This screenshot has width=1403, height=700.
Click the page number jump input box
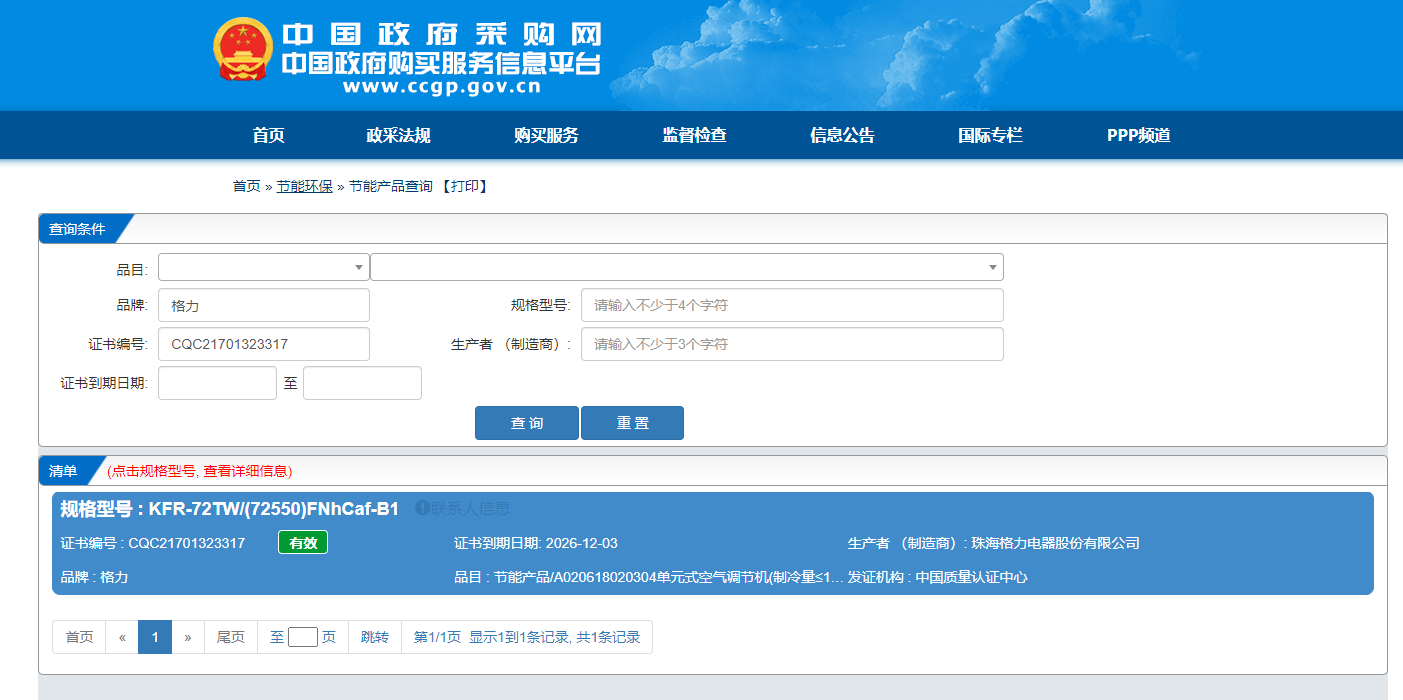[x=303, y=637]
